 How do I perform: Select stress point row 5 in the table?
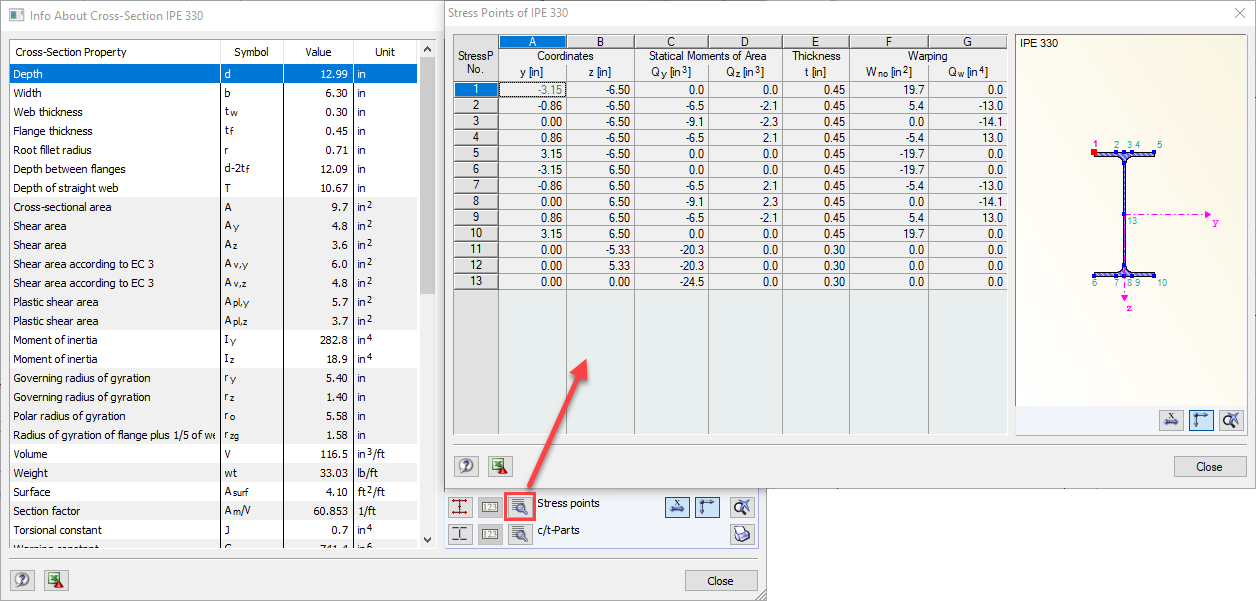(475, 153)
